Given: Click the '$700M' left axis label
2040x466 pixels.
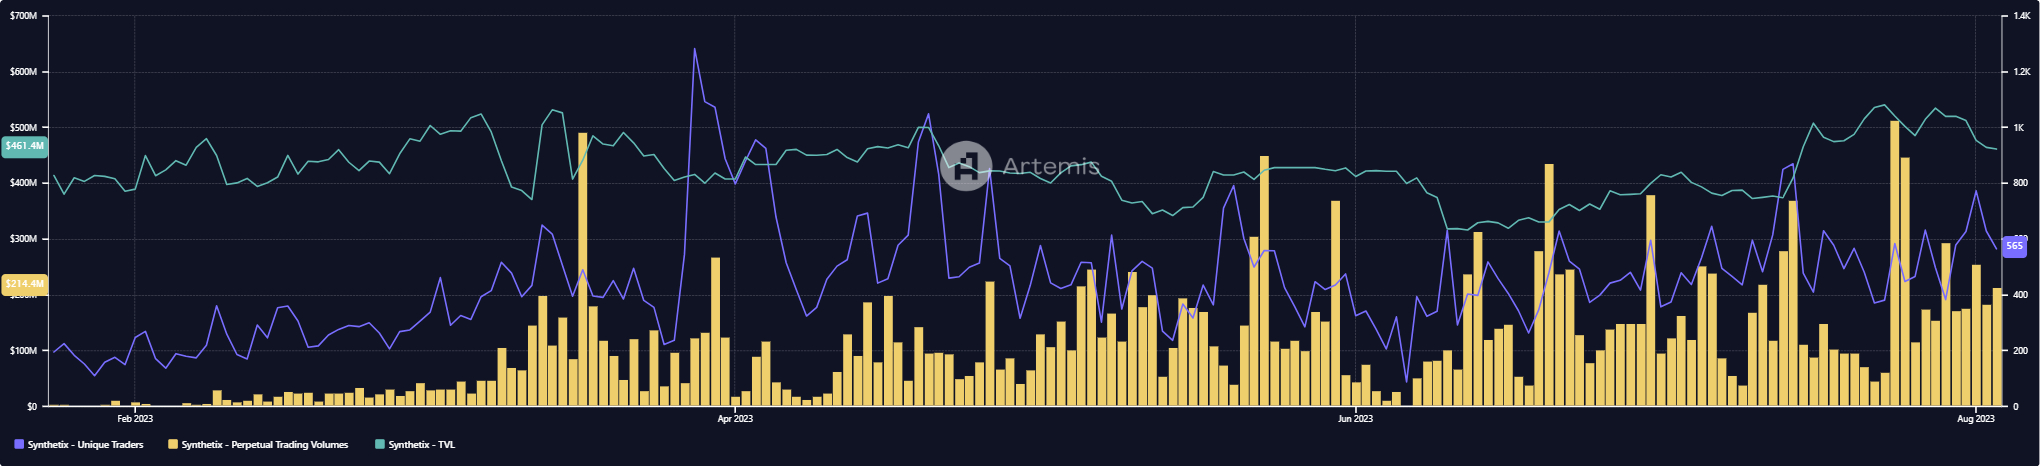Looking at the screenshot, I should (x=23, y=17).
